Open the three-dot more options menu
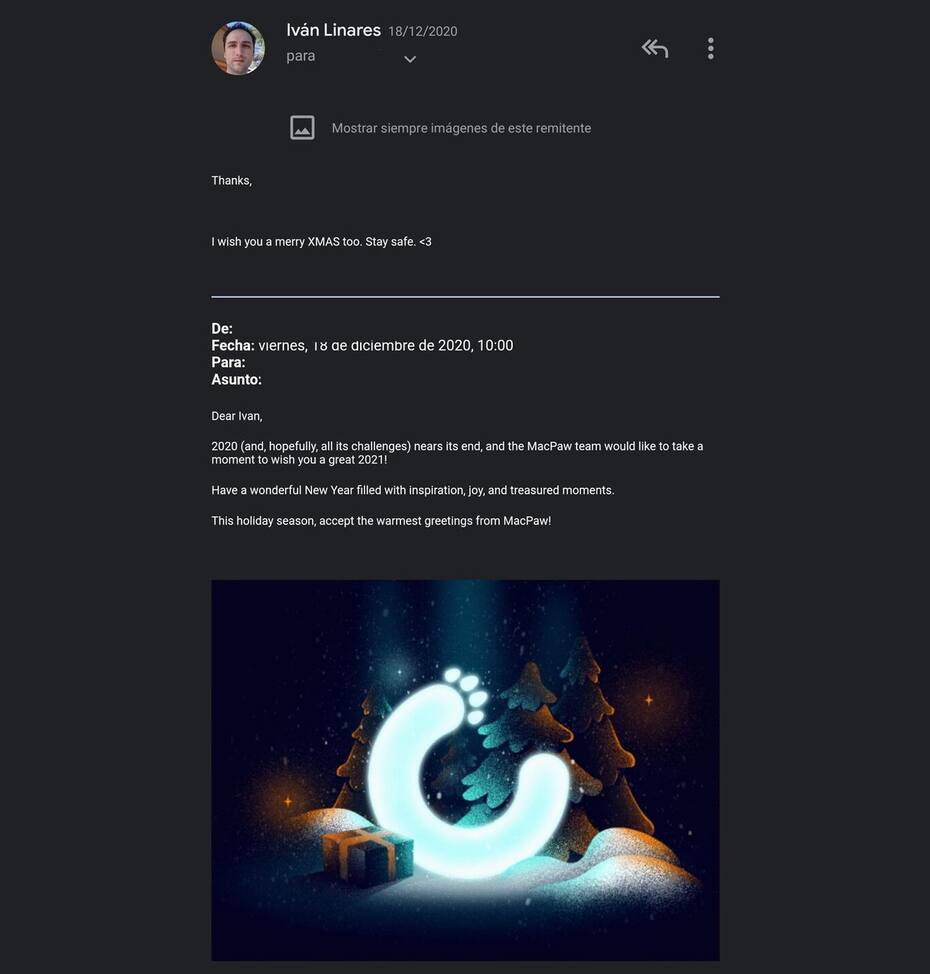The width and height of the screenshot is (930, 974). [711, 48]
